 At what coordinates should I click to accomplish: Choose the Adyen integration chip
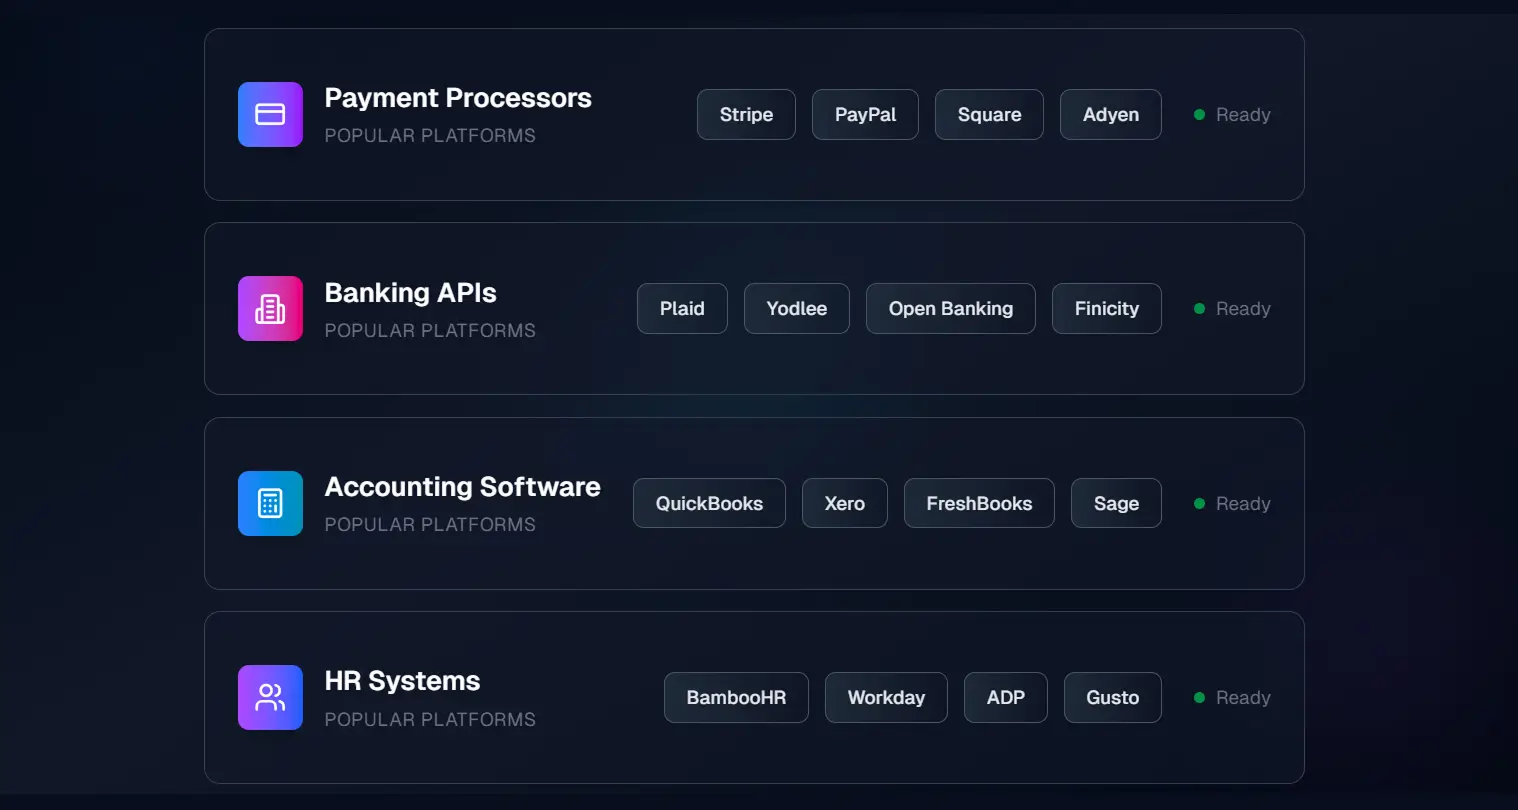coord(1110,114)
